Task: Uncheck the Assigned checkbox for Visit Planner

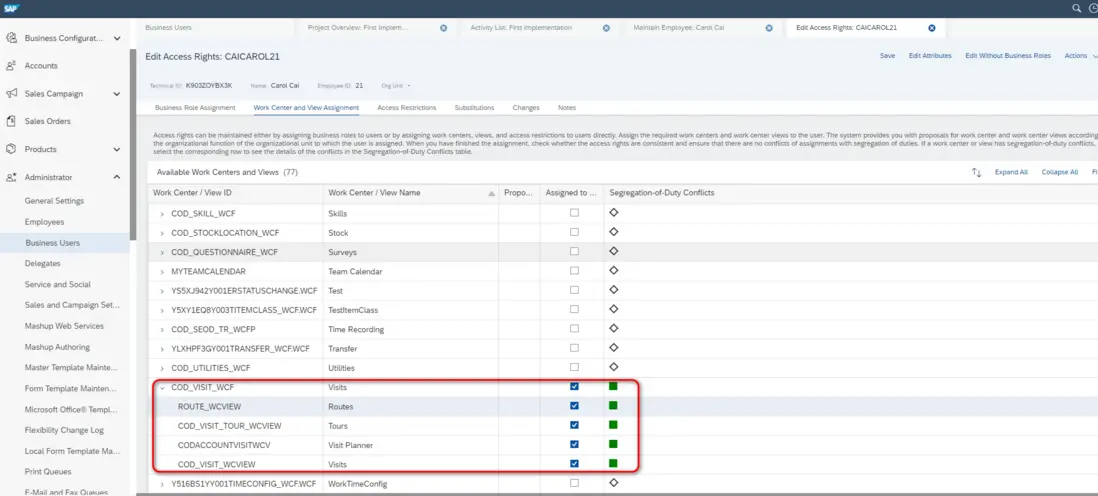Action: pos(574,444)
